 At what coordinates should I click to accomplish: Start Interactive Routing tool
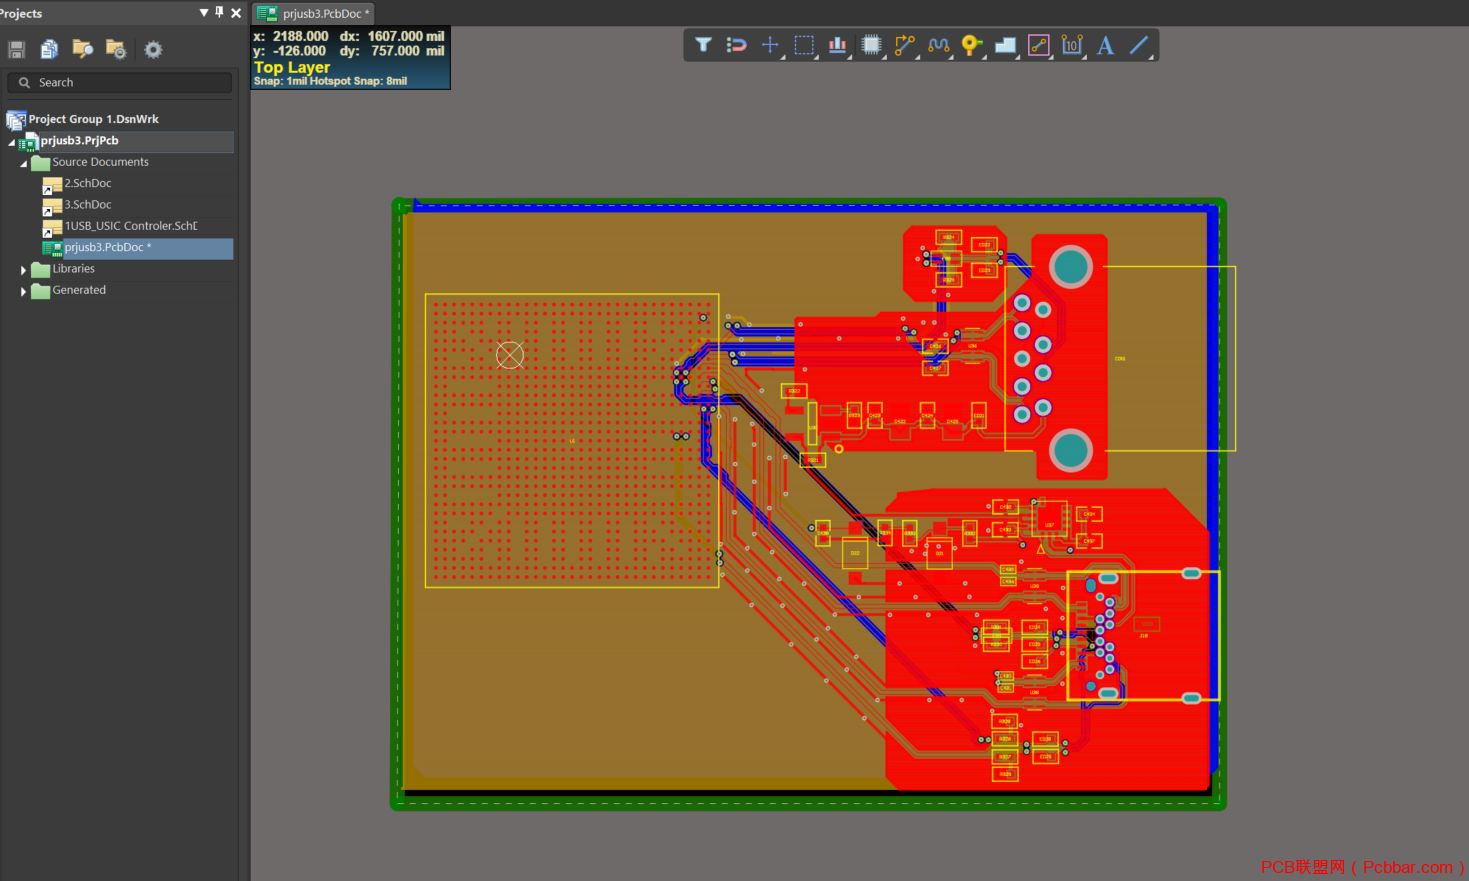point(905,45)
